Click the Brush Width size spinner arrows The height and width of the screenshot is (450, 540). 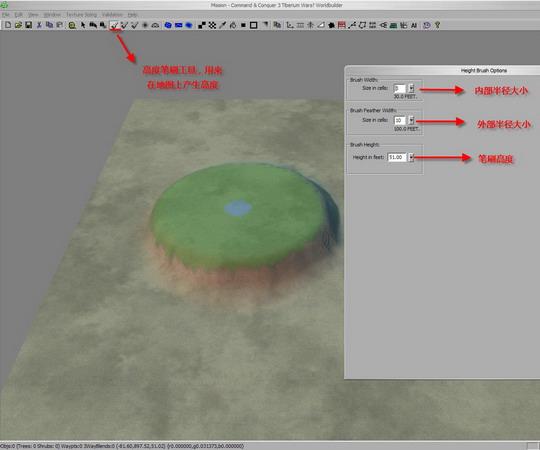coord(411,88)
